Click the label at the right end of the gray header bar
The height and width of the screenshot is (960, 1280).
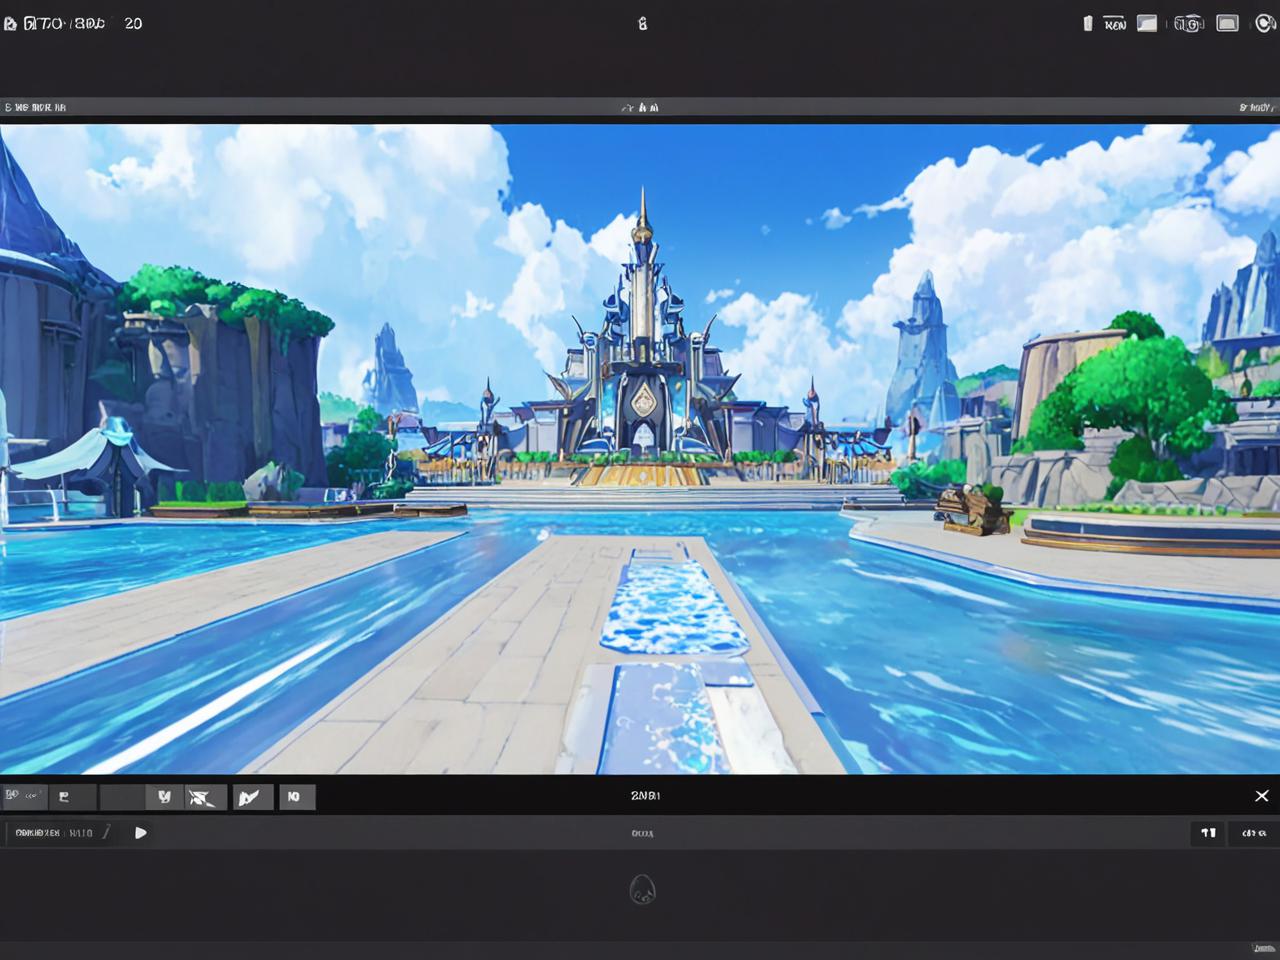point(1256,106)
